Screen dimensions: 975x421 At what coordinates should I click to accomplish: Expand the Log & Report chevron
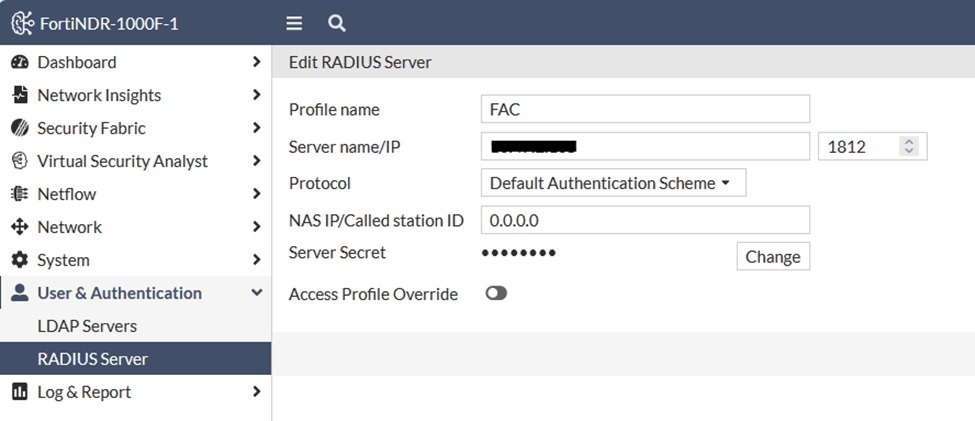point(256,392)
